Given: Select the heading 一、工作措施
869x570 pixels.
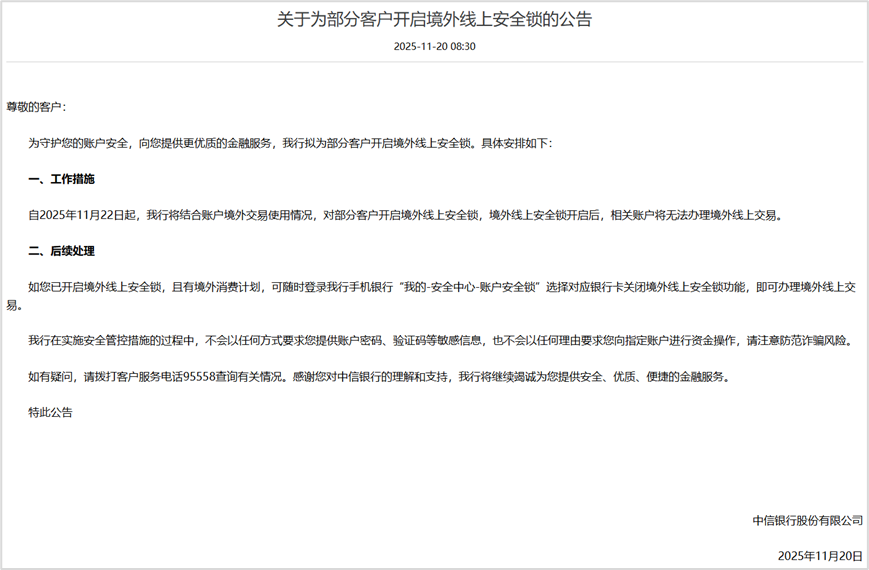Looking at the screenshot, I should [61, 179].
